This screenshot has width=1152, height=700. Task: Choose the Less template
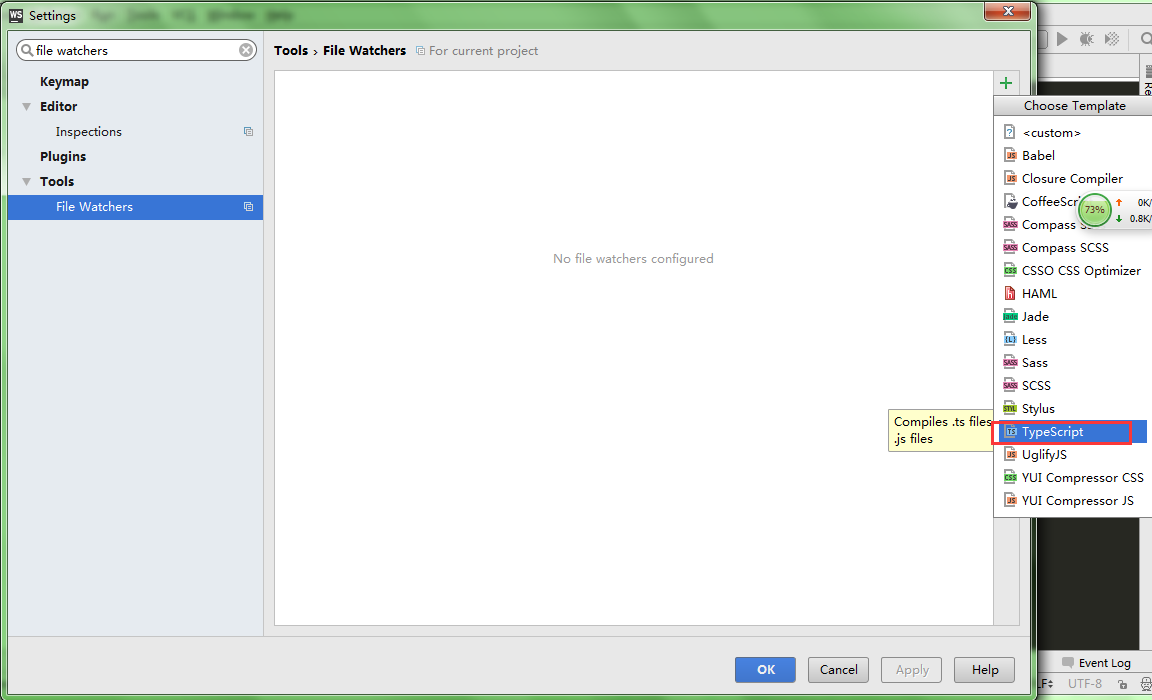[x=1073, y=339]
